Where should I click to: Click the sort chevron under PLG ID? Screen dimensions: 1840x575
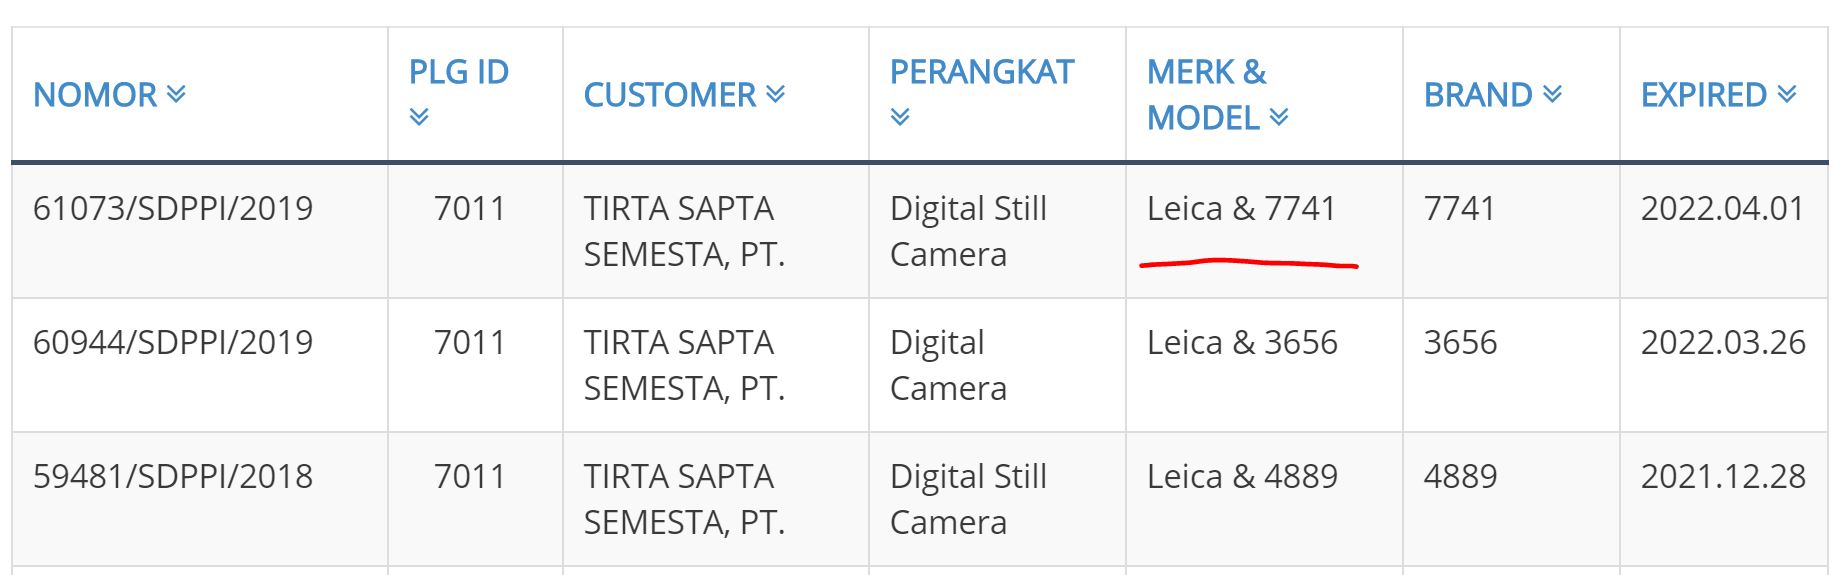tap(419, 117)
